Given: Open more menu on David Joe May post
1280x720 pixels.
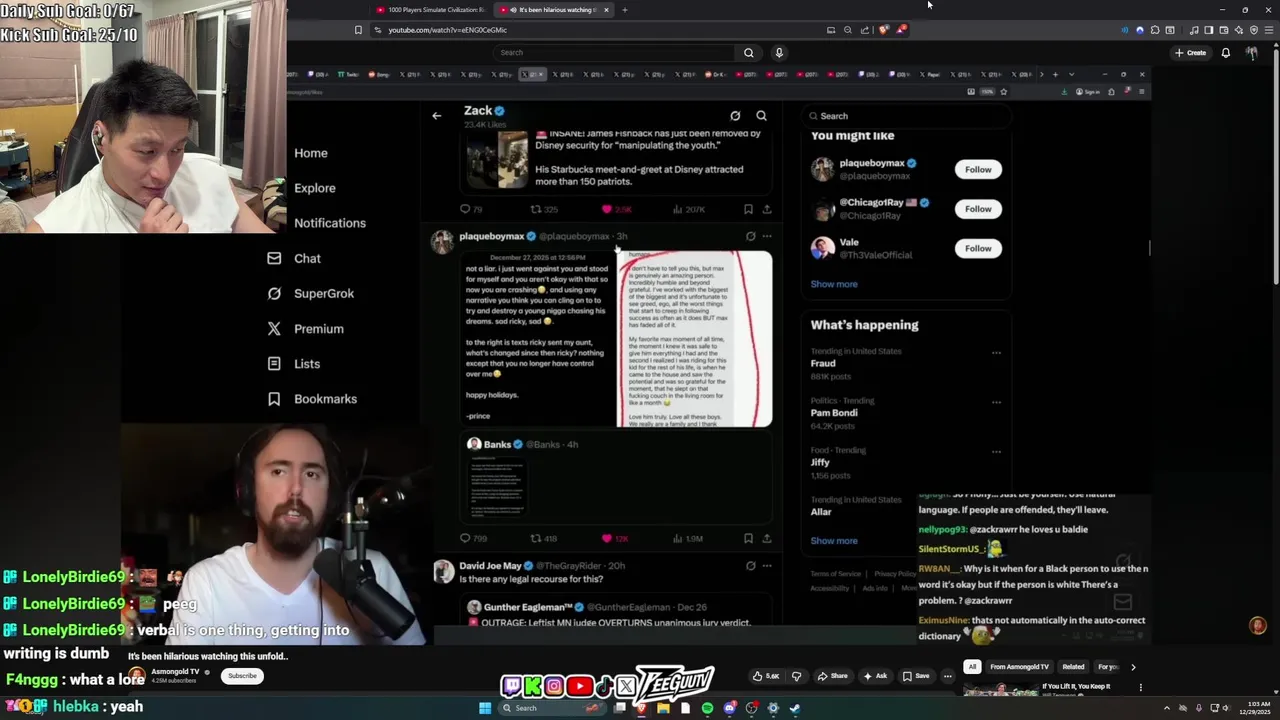Looking at the screenshot, I should click(767, 566).
